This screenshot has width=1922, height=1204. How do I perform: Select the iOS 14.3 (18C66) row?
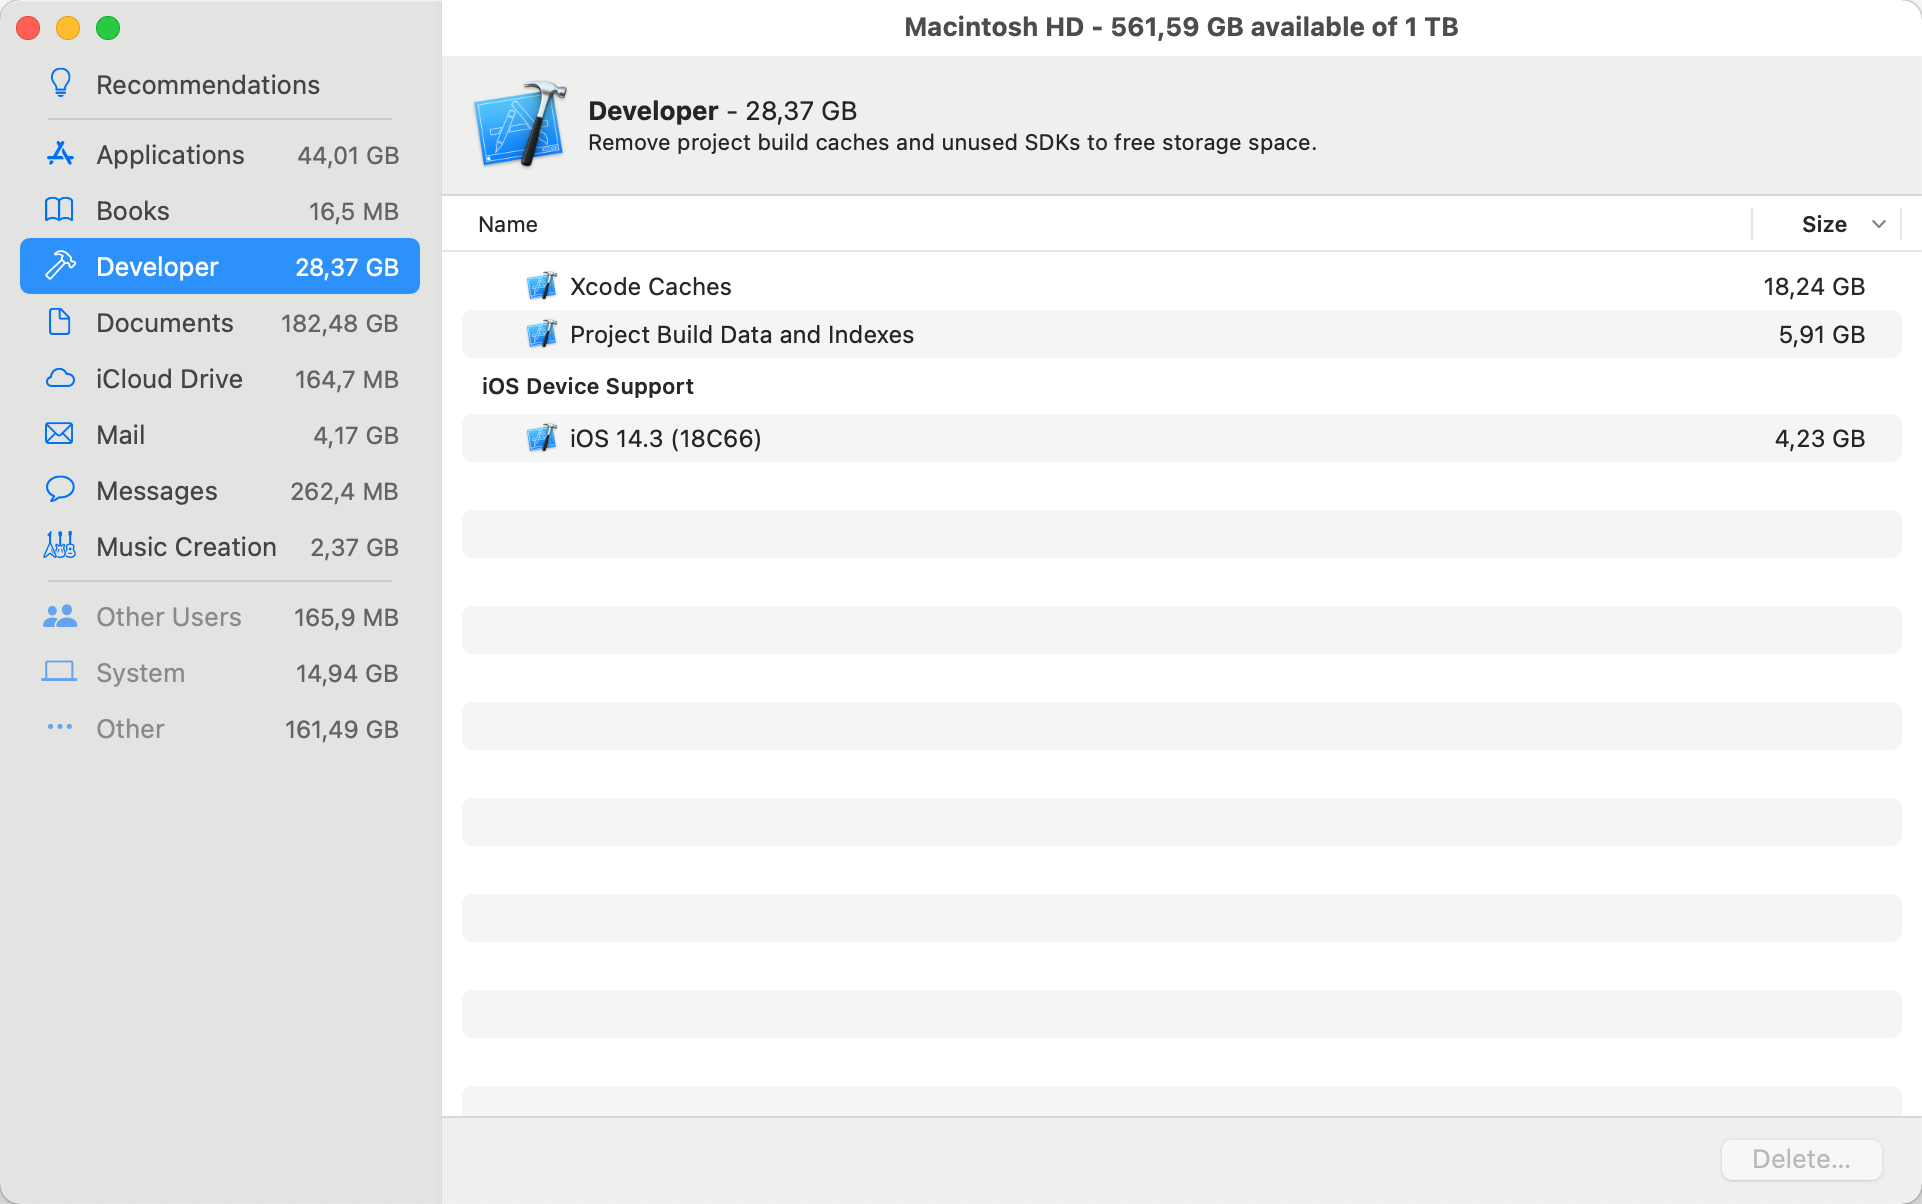[1181, 438]
